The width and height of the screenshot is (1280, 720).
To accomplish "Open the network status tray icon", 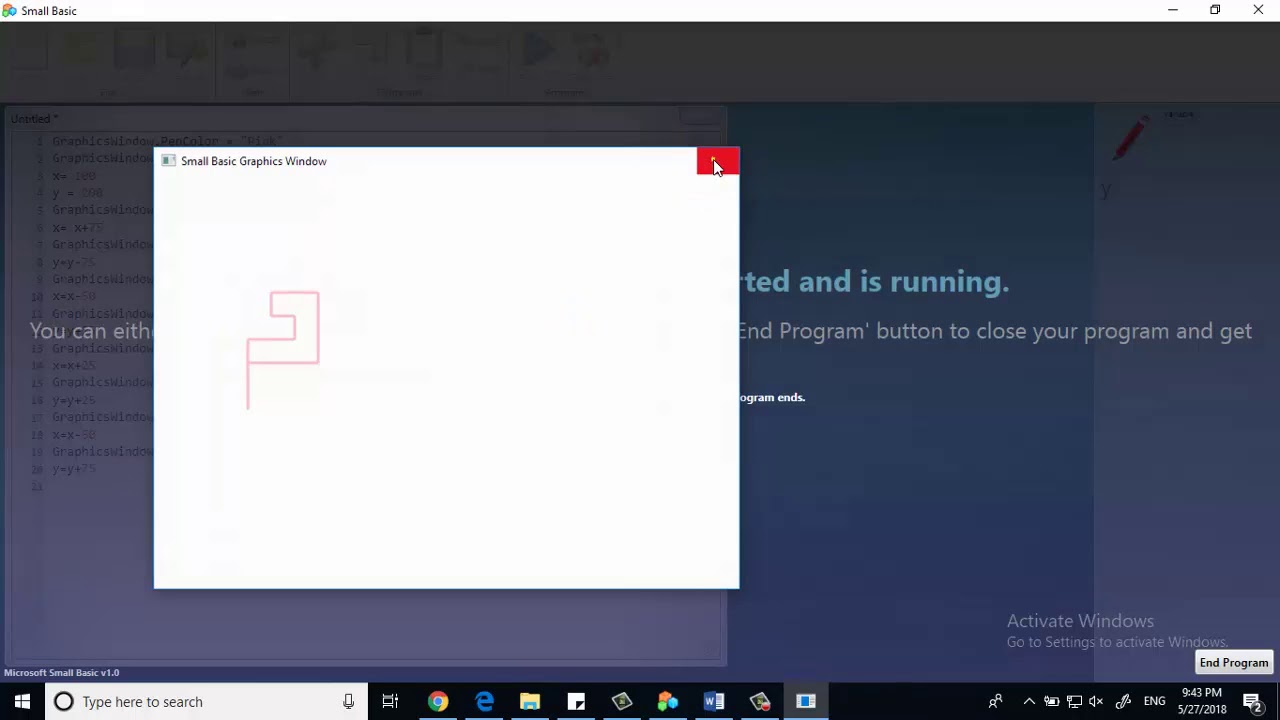I will point(1074,702).
